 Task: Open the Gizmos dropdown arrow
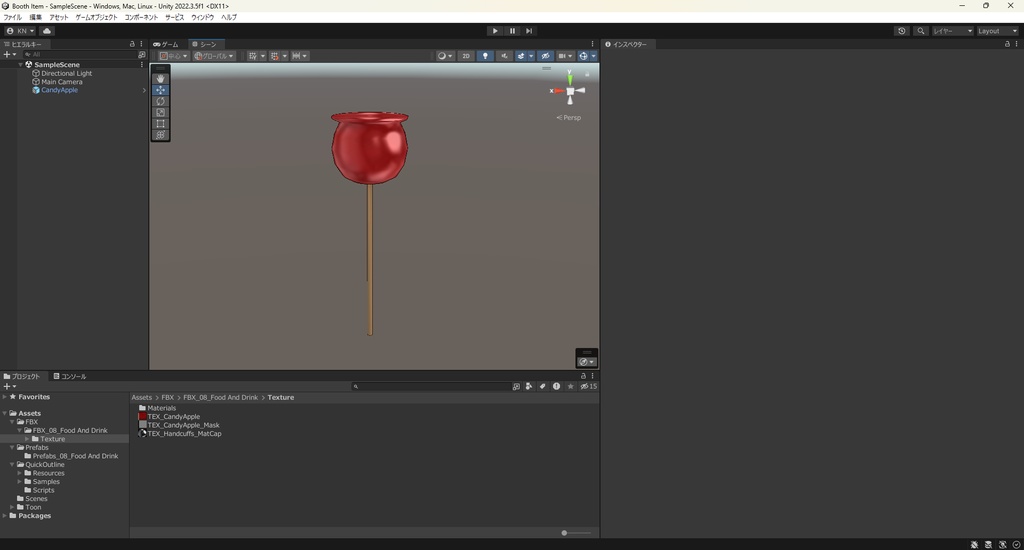point(594,56)
